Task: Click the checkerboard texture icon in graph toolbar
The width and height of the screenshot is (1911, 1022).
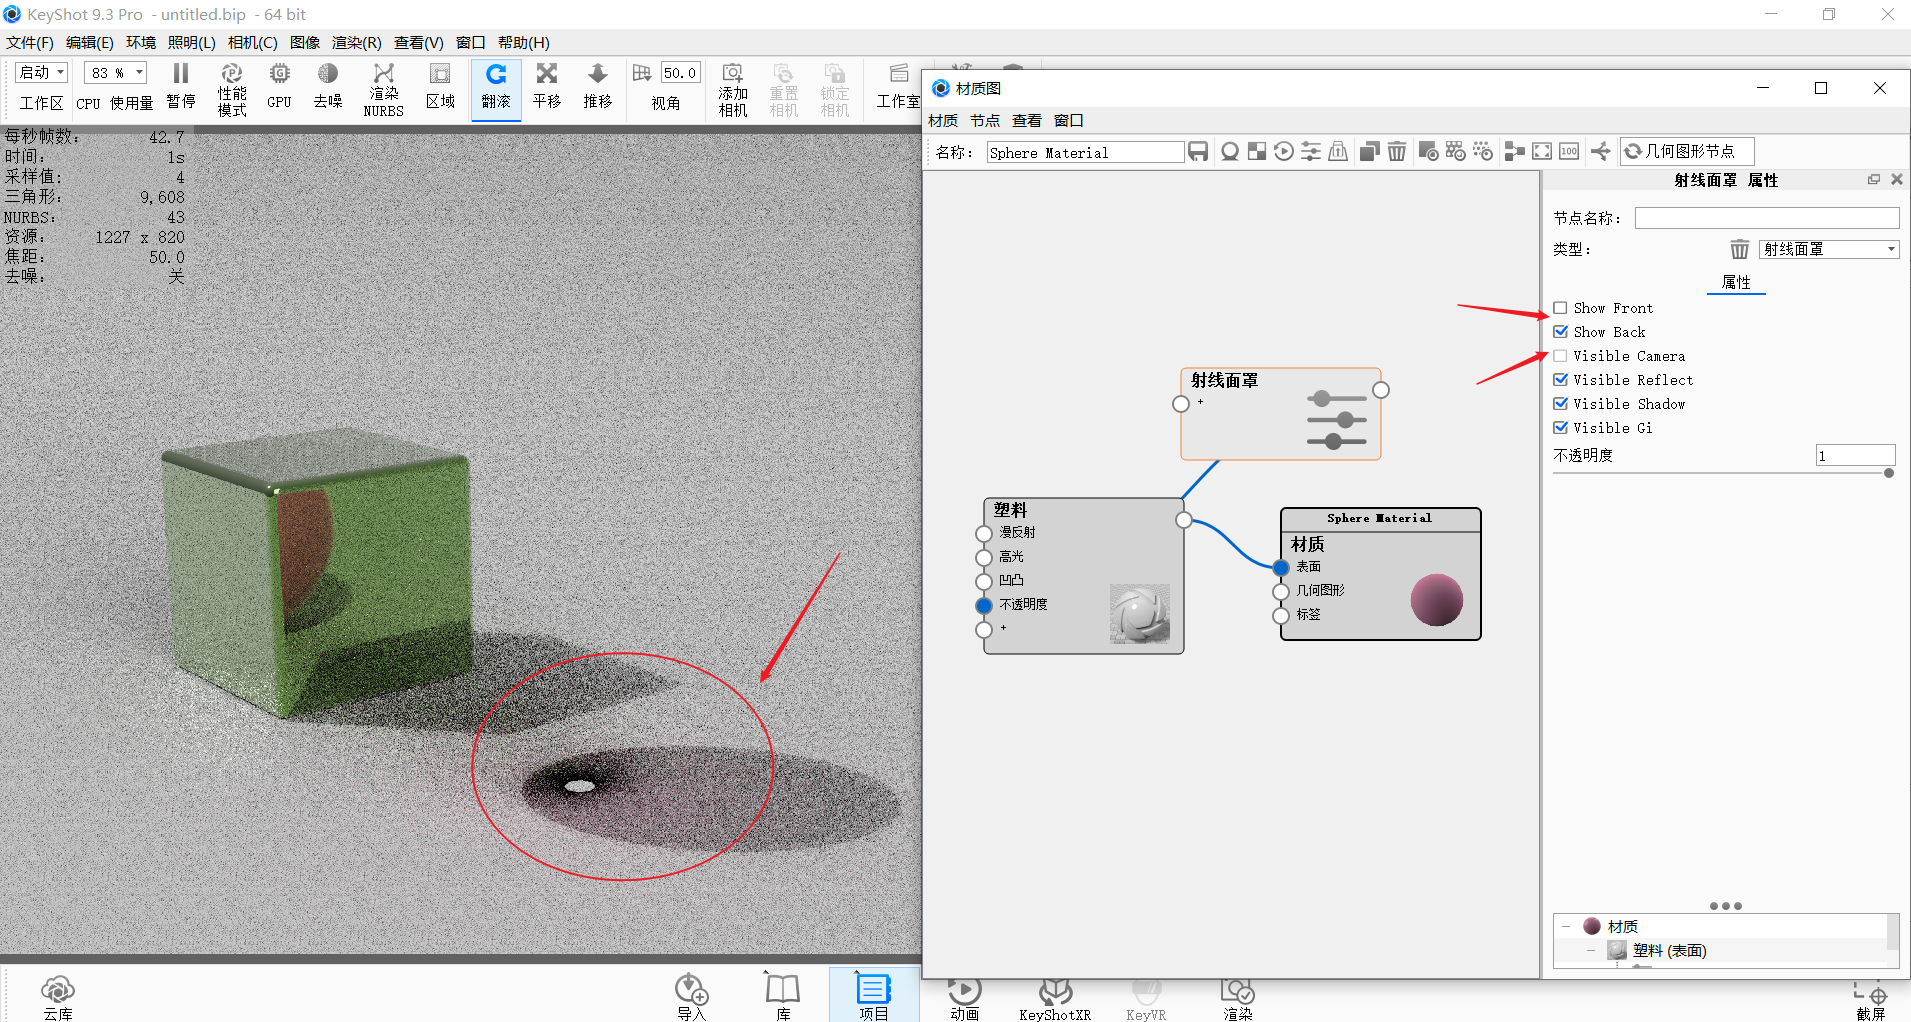Action: point(1257,151)
